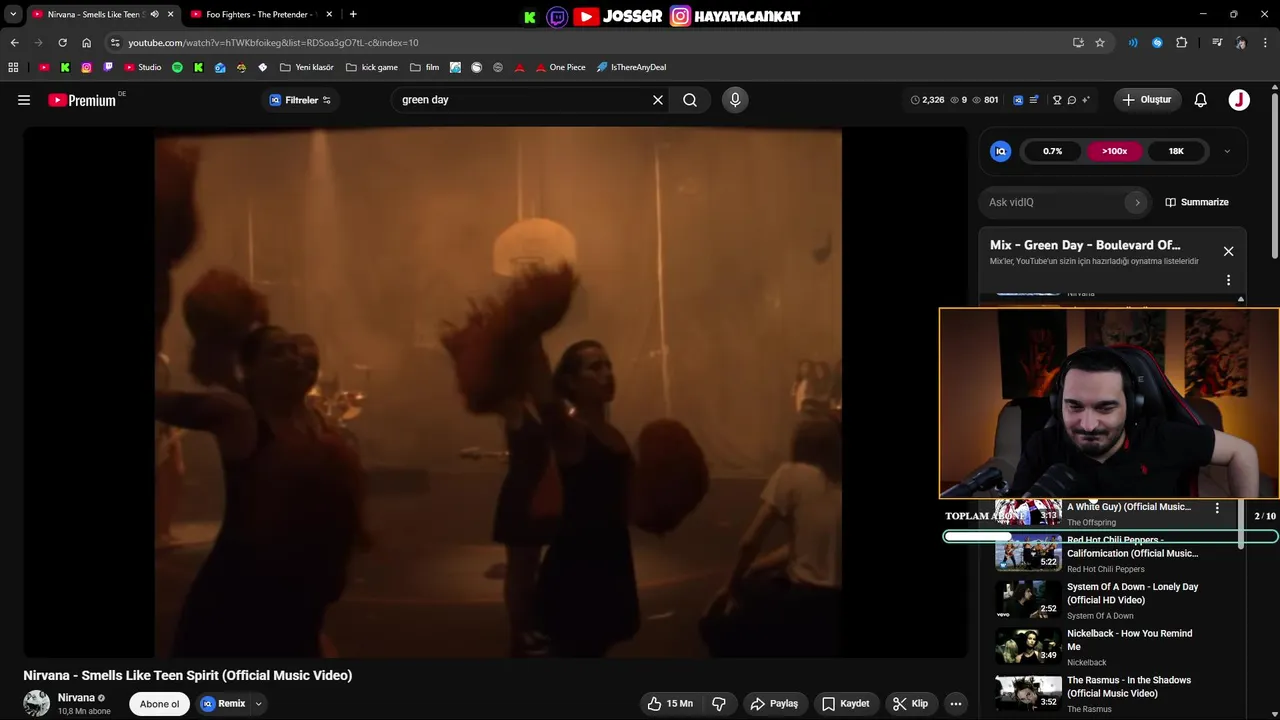Open the One Piece bookmark

coord(561,67)
